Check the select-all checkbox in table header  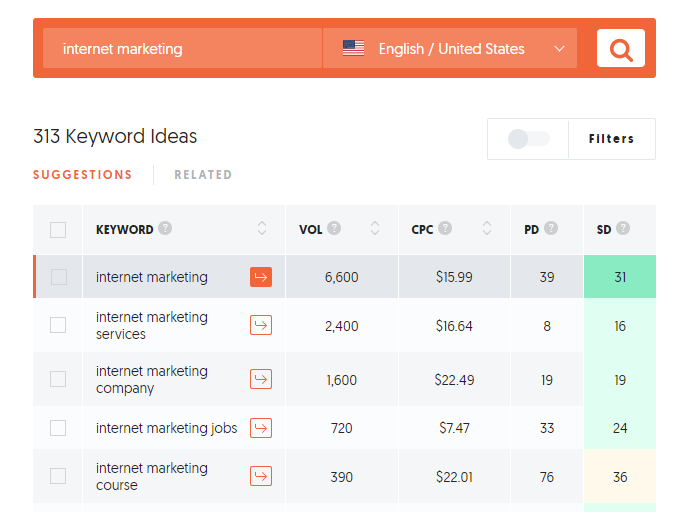tap(58, 230)
